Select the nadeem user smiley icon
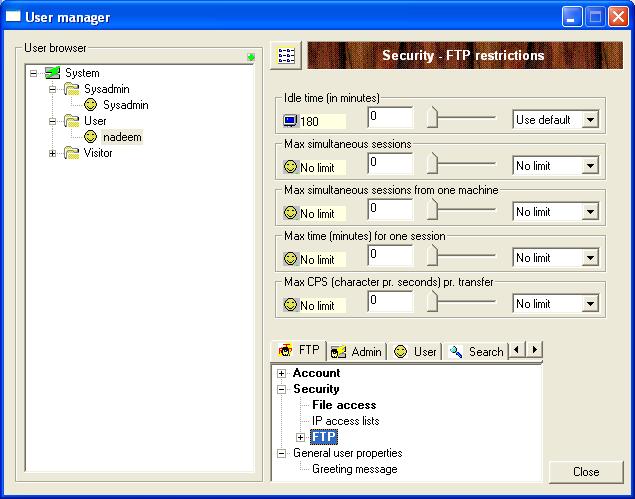Viewport: 635px width, 499px height. point(91,137)
